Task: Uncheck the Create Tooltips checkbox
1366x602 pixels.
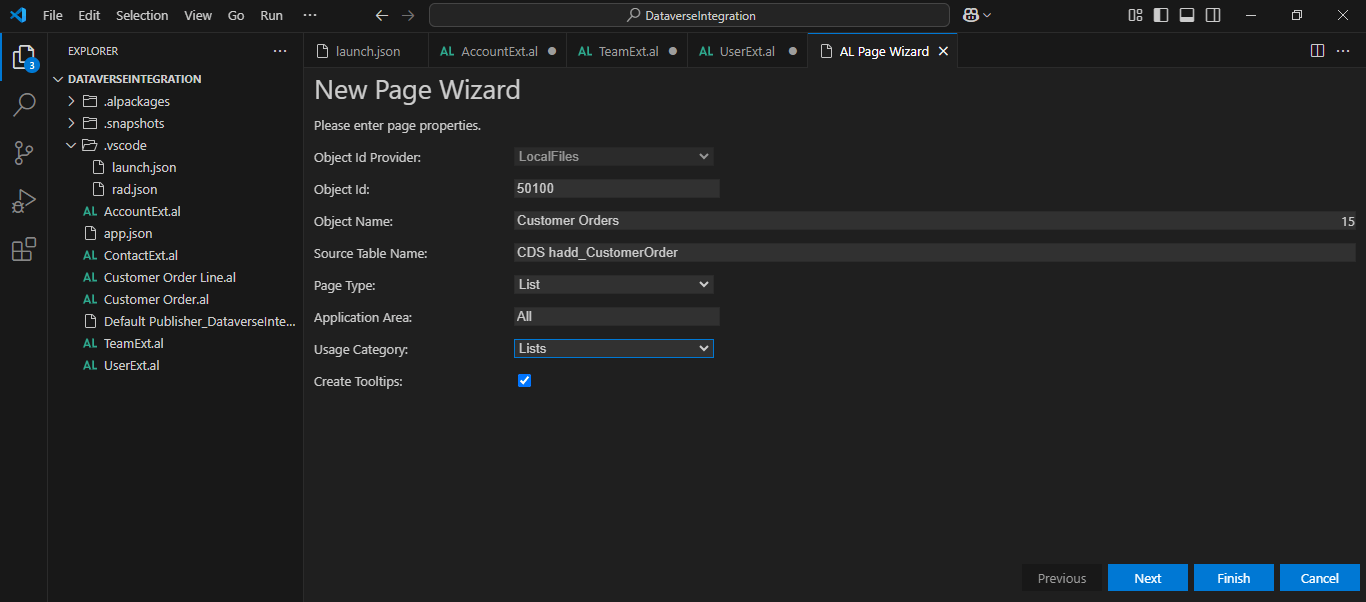Action: point(524,381)
